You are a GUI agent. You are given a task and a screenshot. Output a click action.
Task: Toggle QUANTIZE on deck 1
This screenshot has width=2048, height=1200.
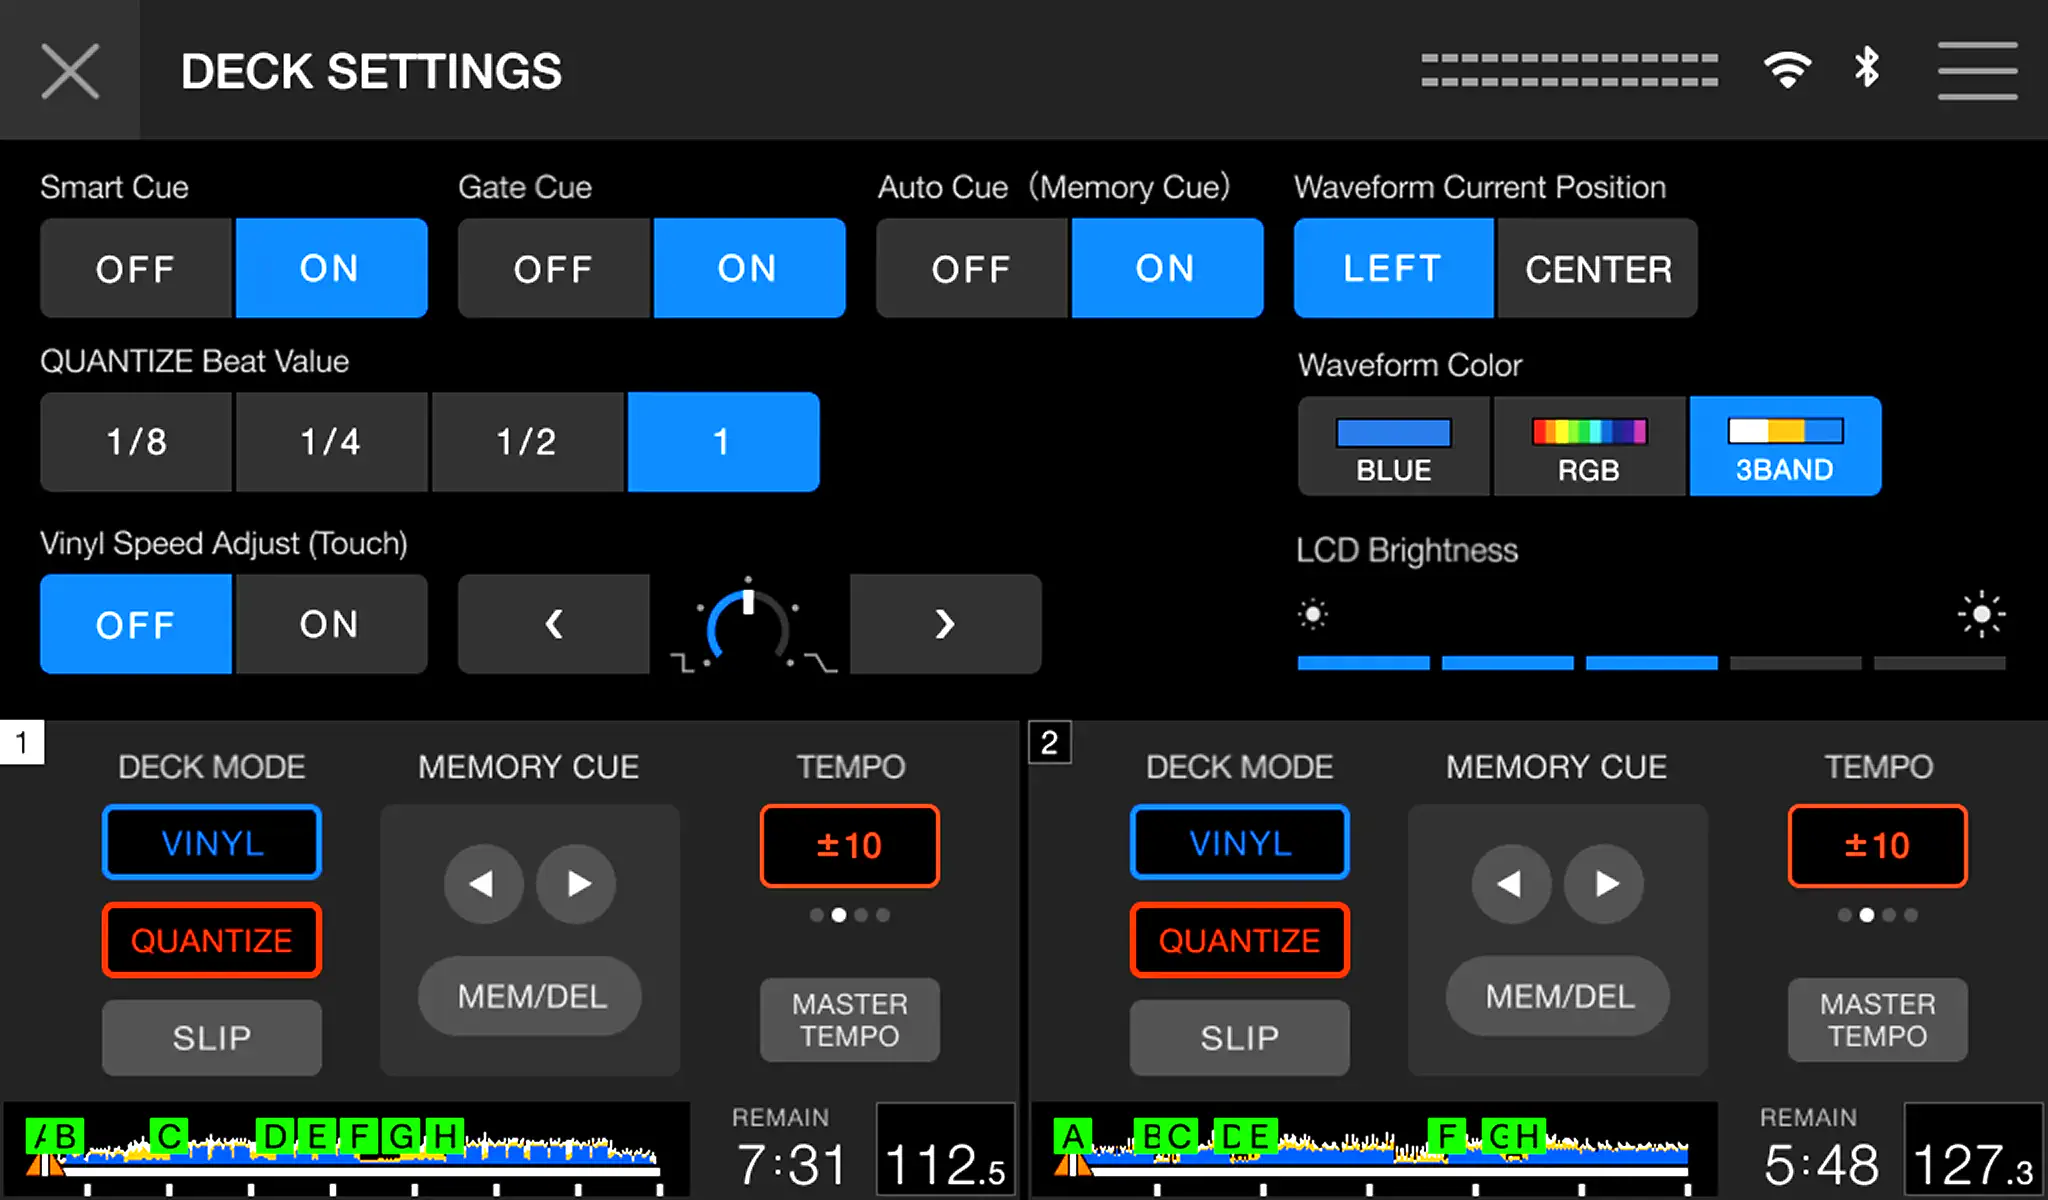click(212, 940)
